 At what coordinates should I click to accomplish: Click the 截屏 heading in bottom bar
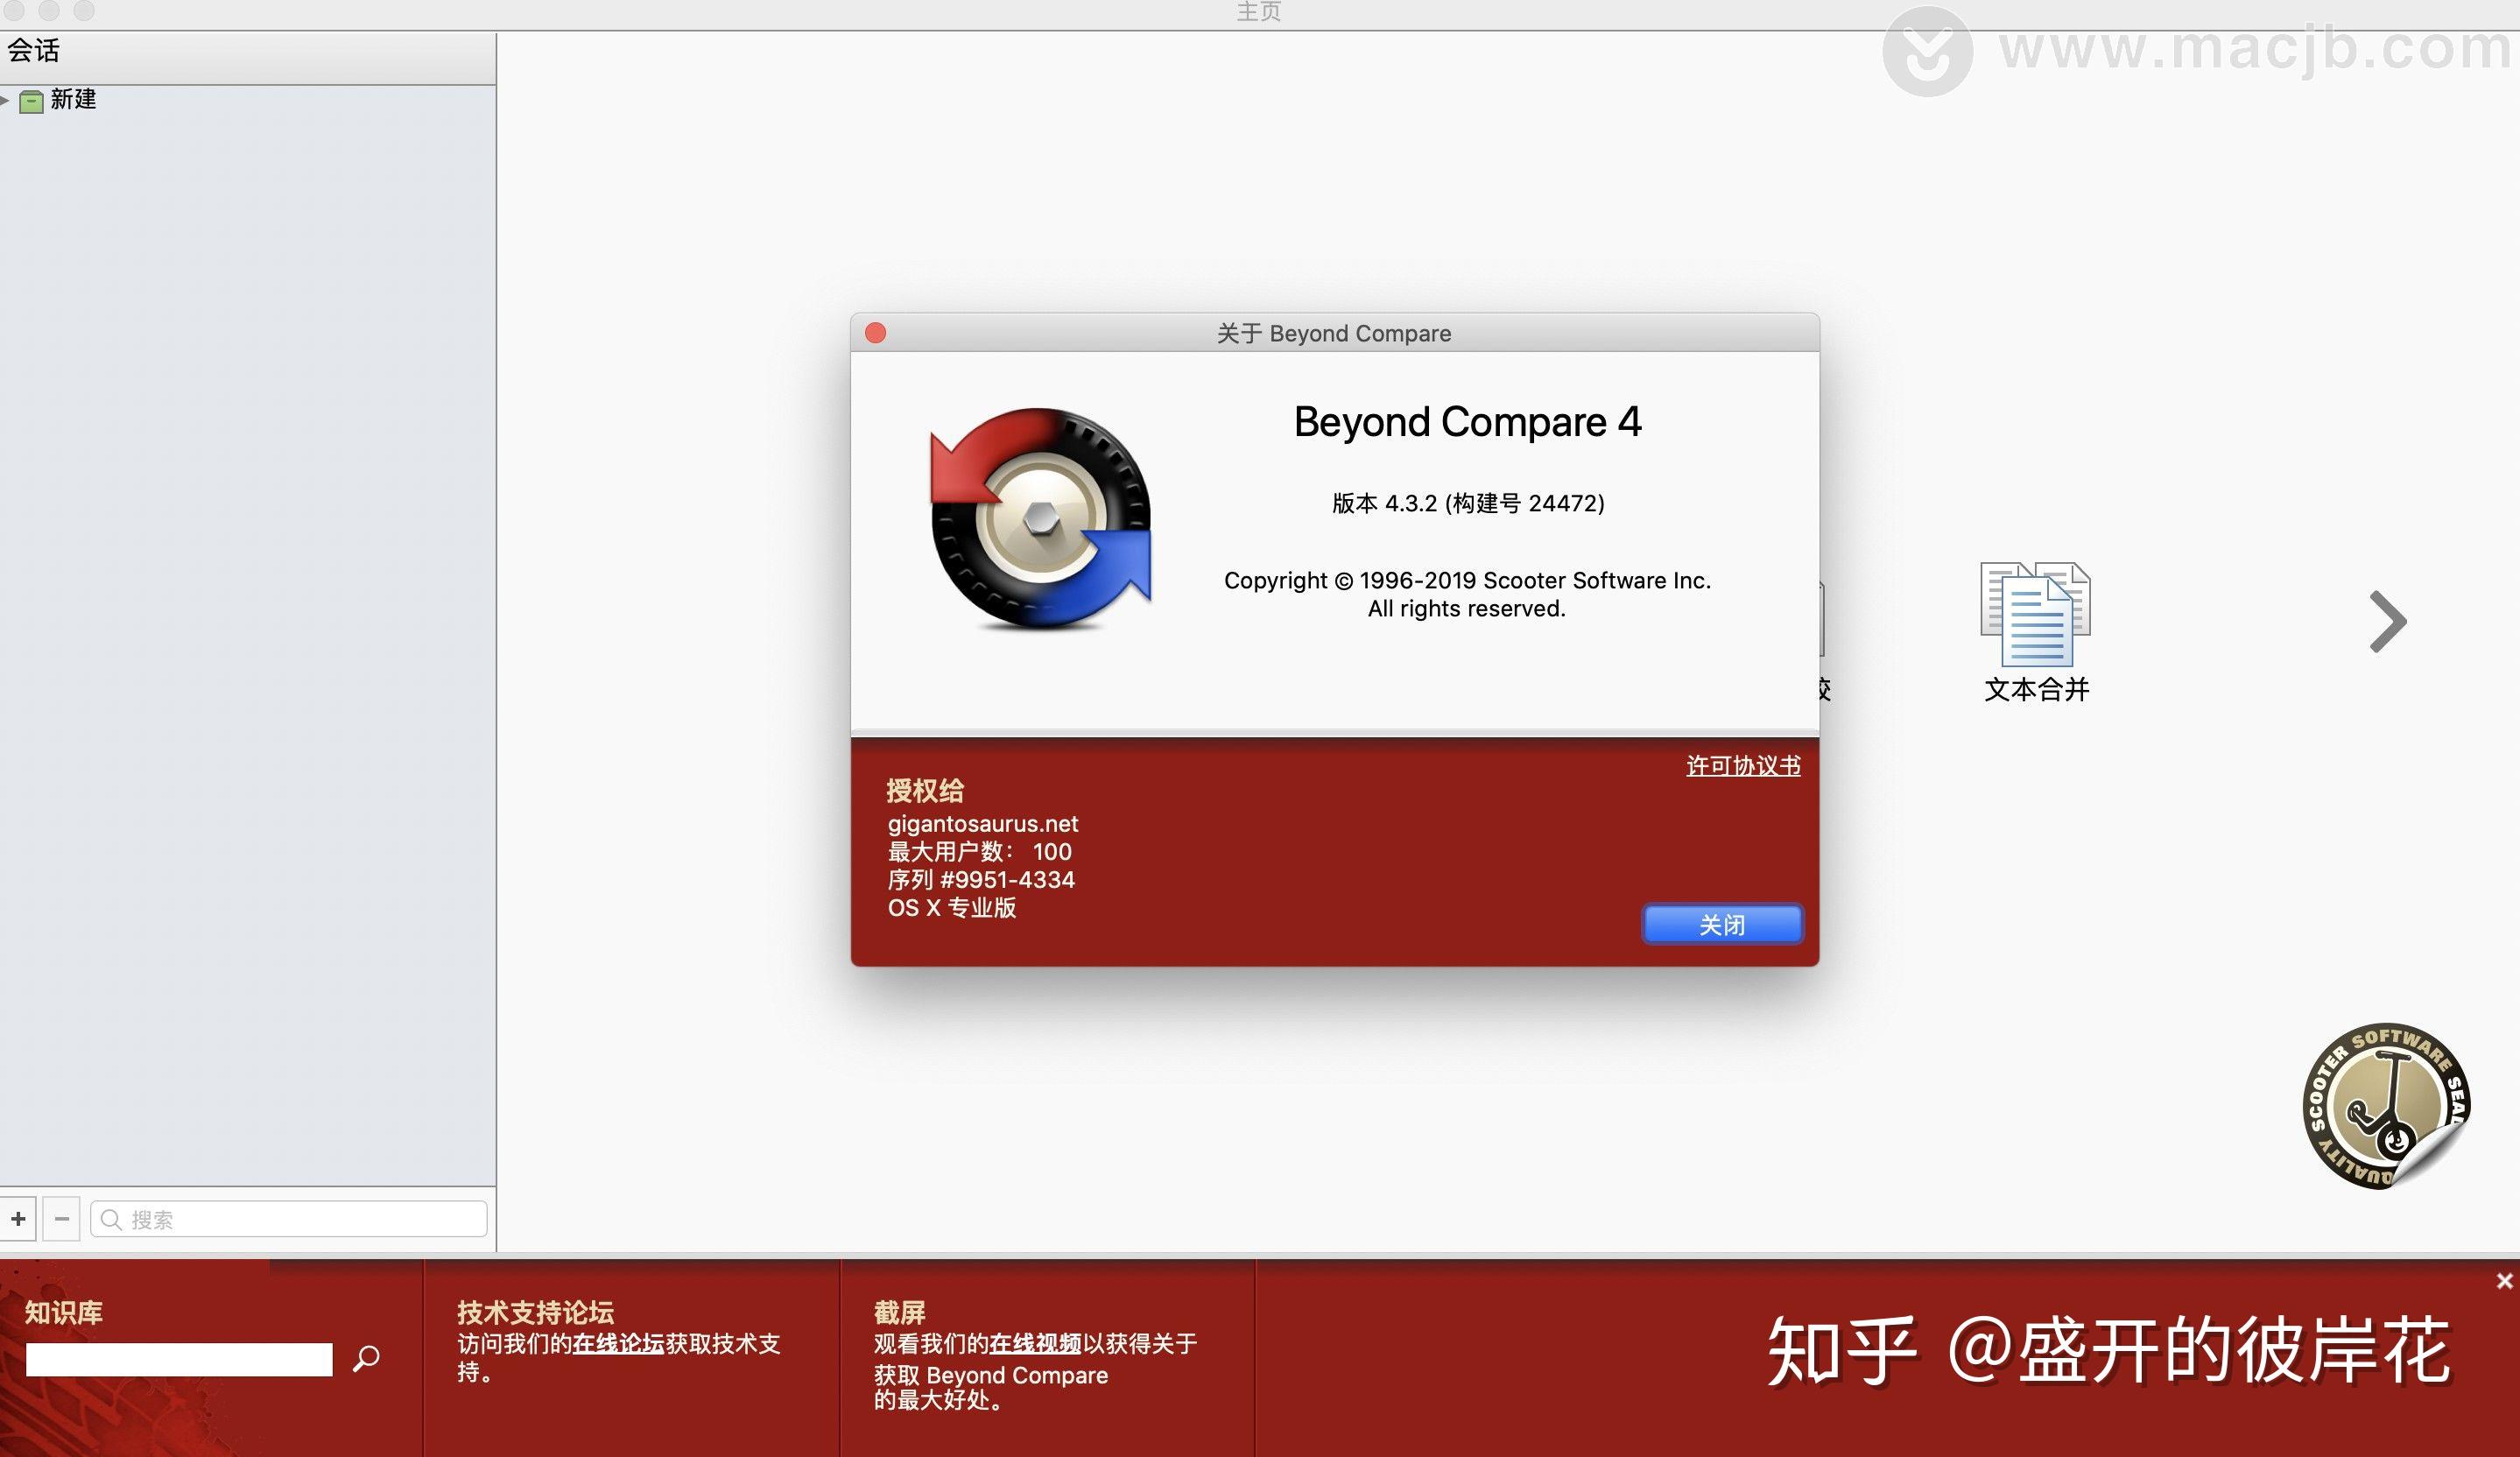click(x=900, y=1312)
